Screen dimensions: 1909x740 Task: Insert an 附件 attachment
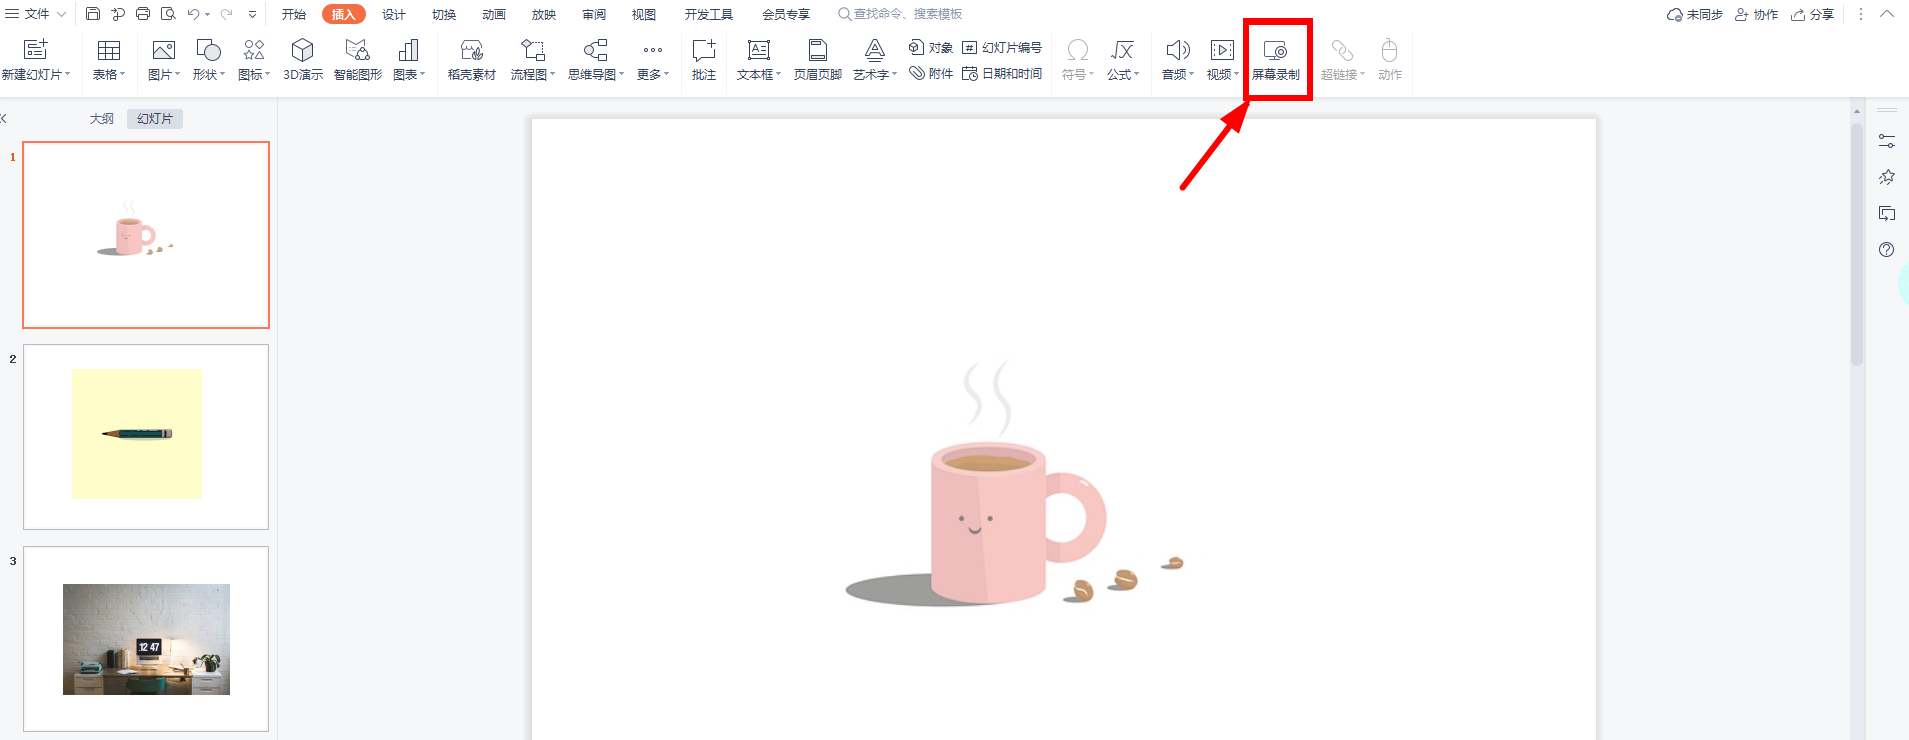(930, 73)
